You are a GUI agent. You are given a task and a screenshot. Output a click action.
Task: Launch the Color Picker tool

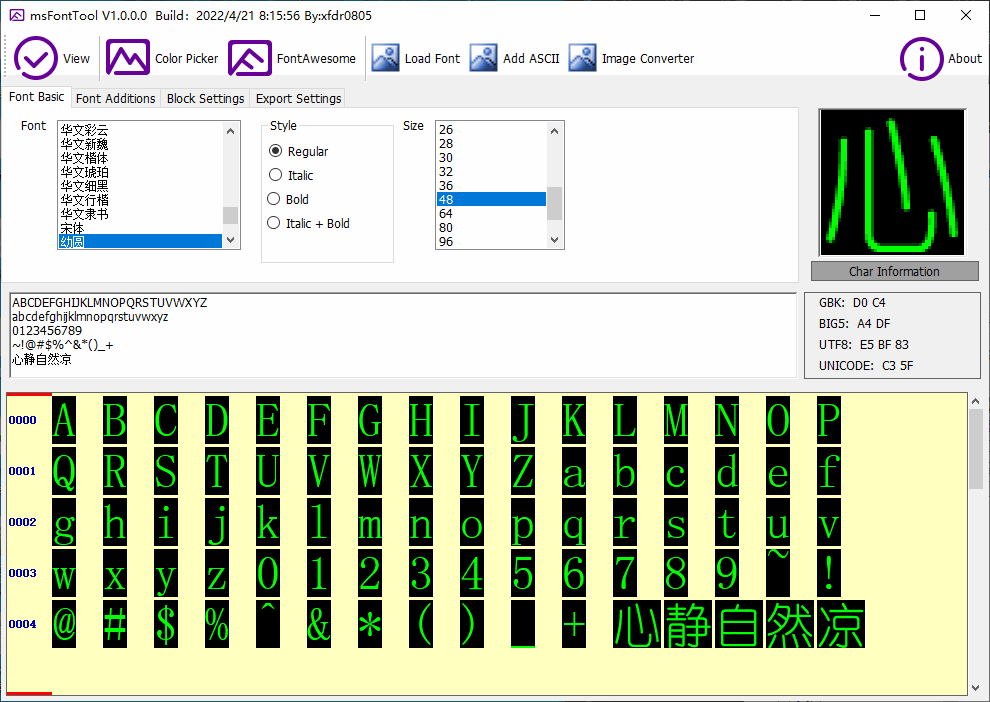point(162,58)
